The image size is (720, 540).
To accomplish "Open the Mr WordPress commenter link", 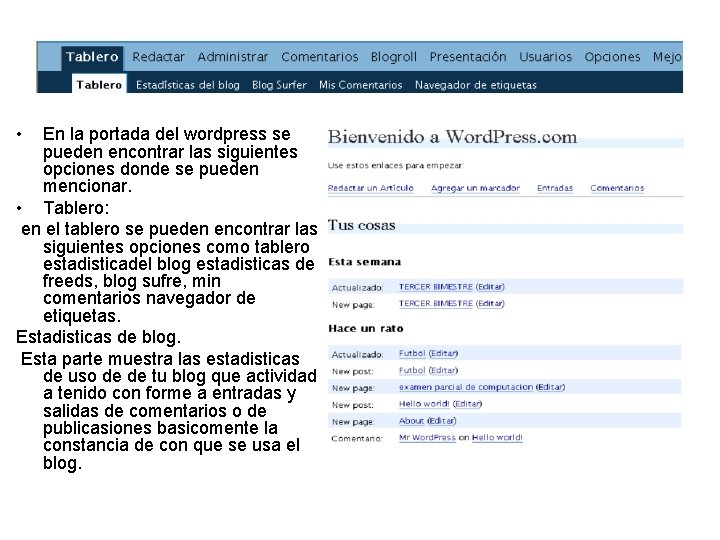I will (x=427, y=438).
